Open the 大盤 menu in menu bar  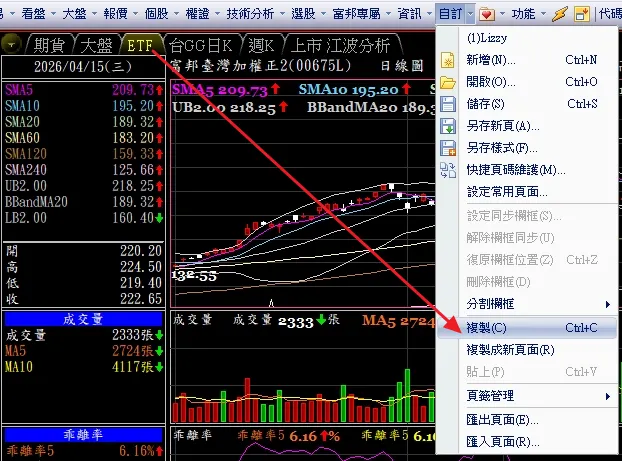(74, 14)
